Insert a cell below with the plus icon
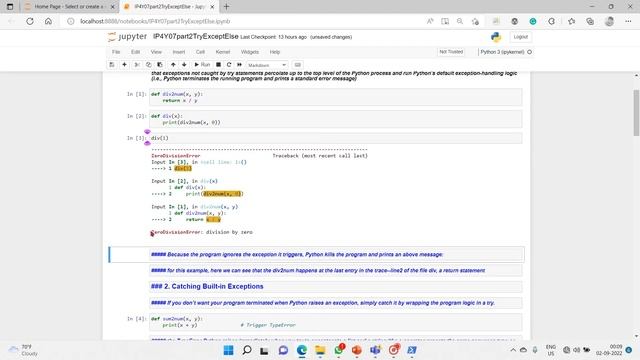640x360 pixels. click(x=124, y=65)
